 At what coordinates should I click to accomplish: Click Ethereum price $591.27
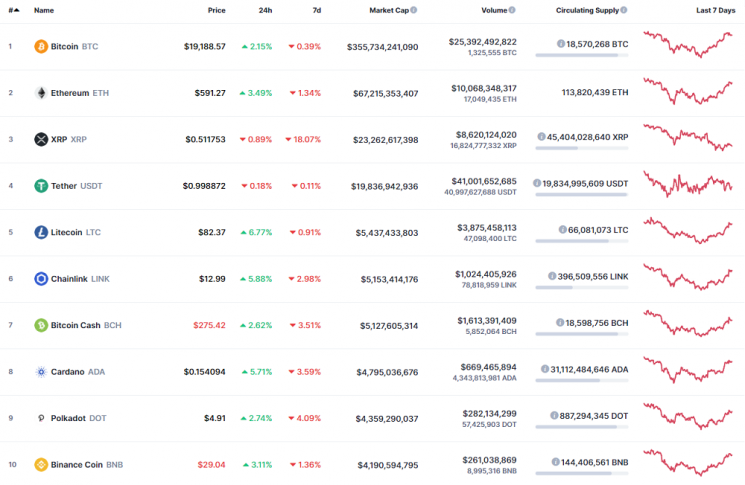coord(210,93)
